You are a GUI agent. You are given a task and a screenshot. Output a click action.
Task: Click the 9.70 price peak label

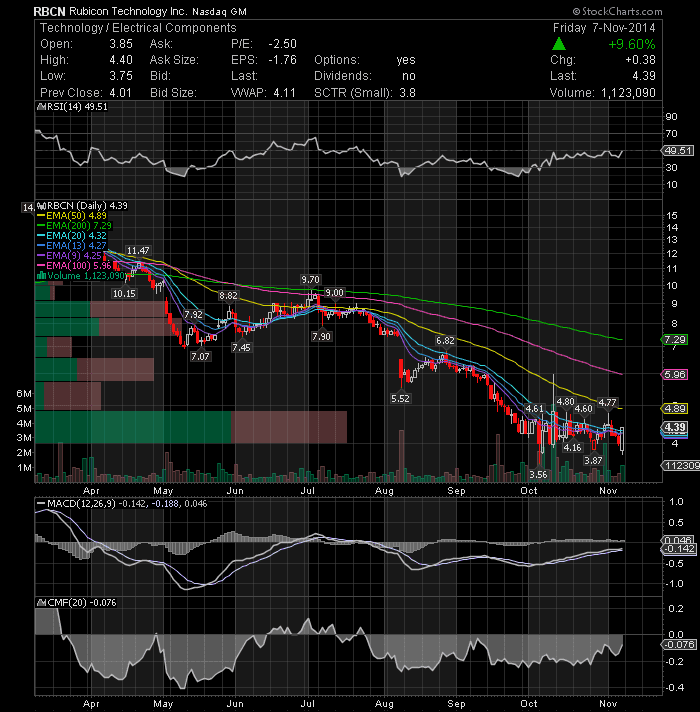click(311, 279)
